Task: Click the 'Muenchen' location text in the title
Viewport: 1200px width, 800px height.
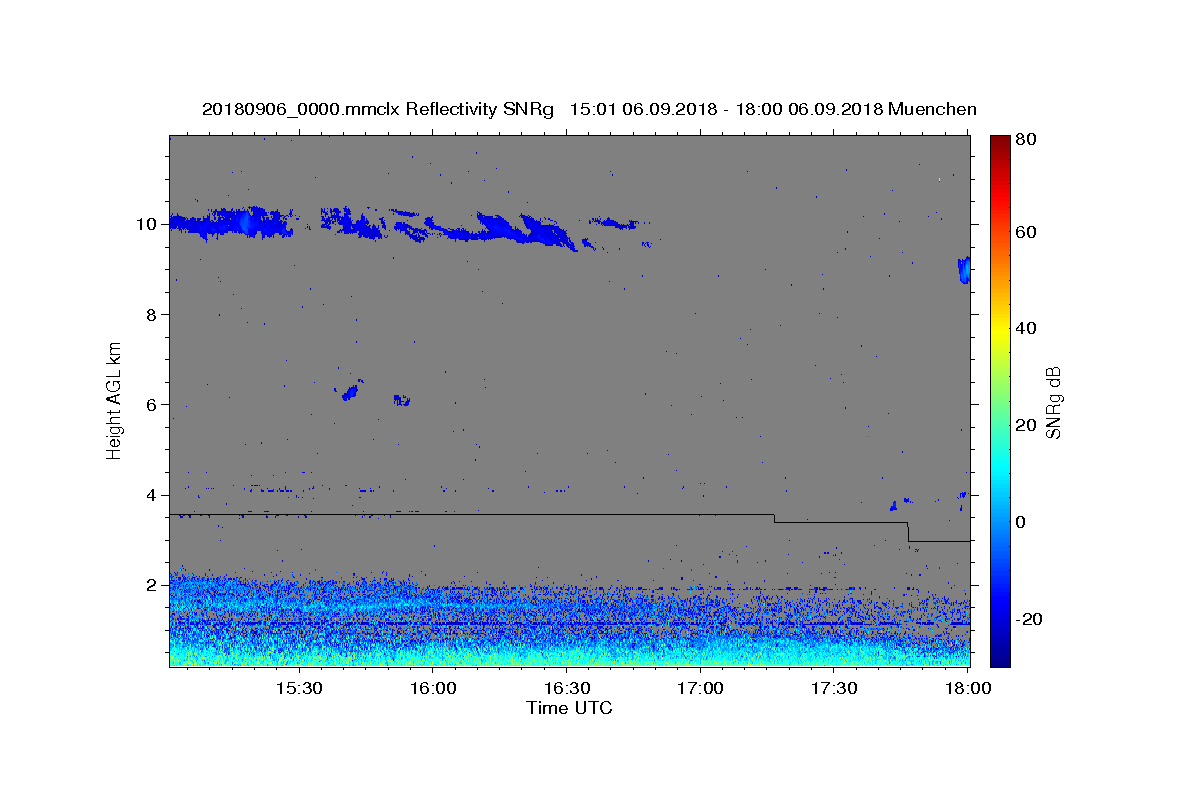Action: [932, 109]
